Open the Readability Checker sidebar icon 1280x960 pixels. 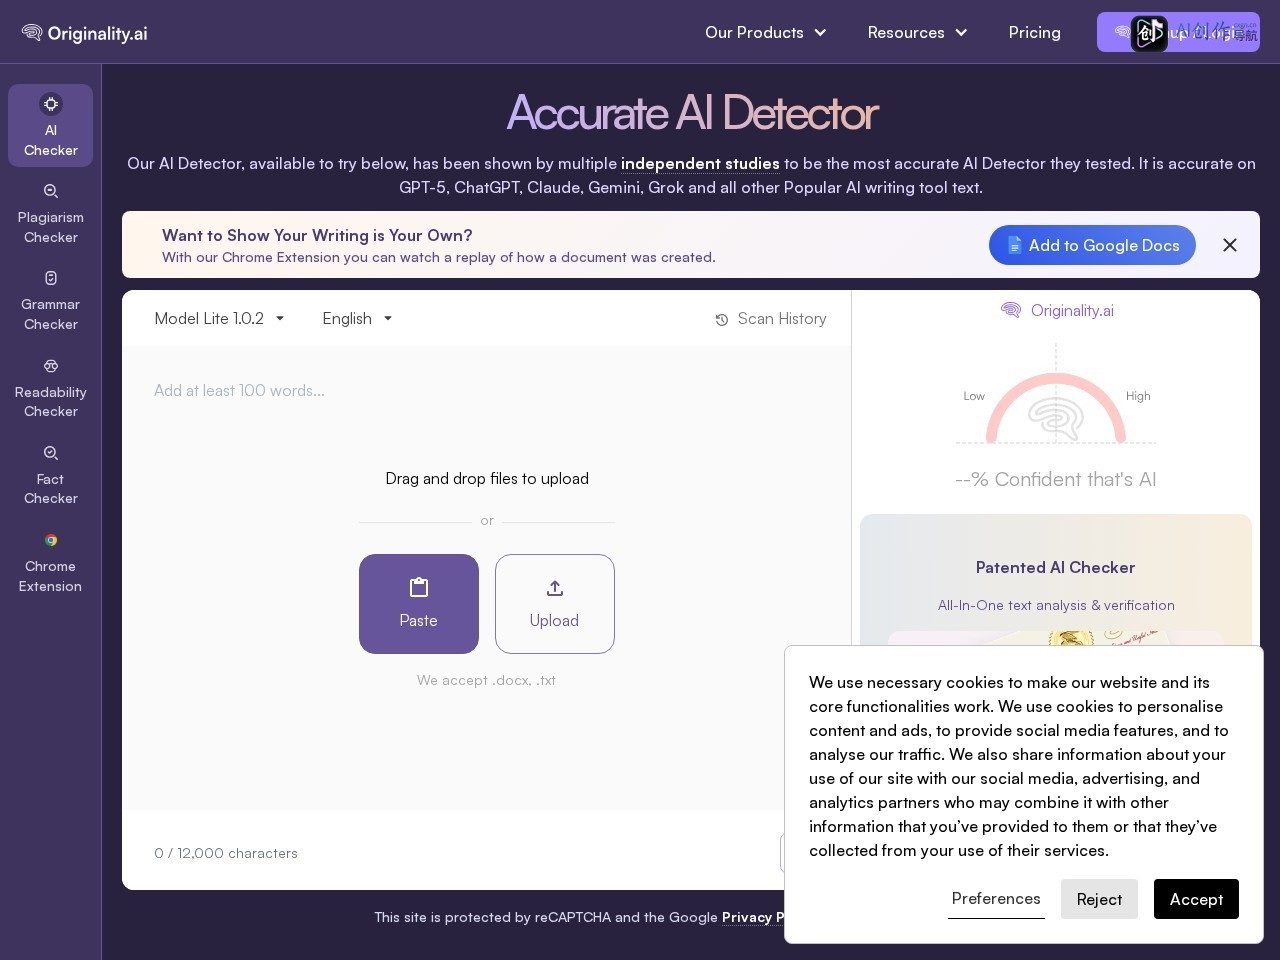50,388
